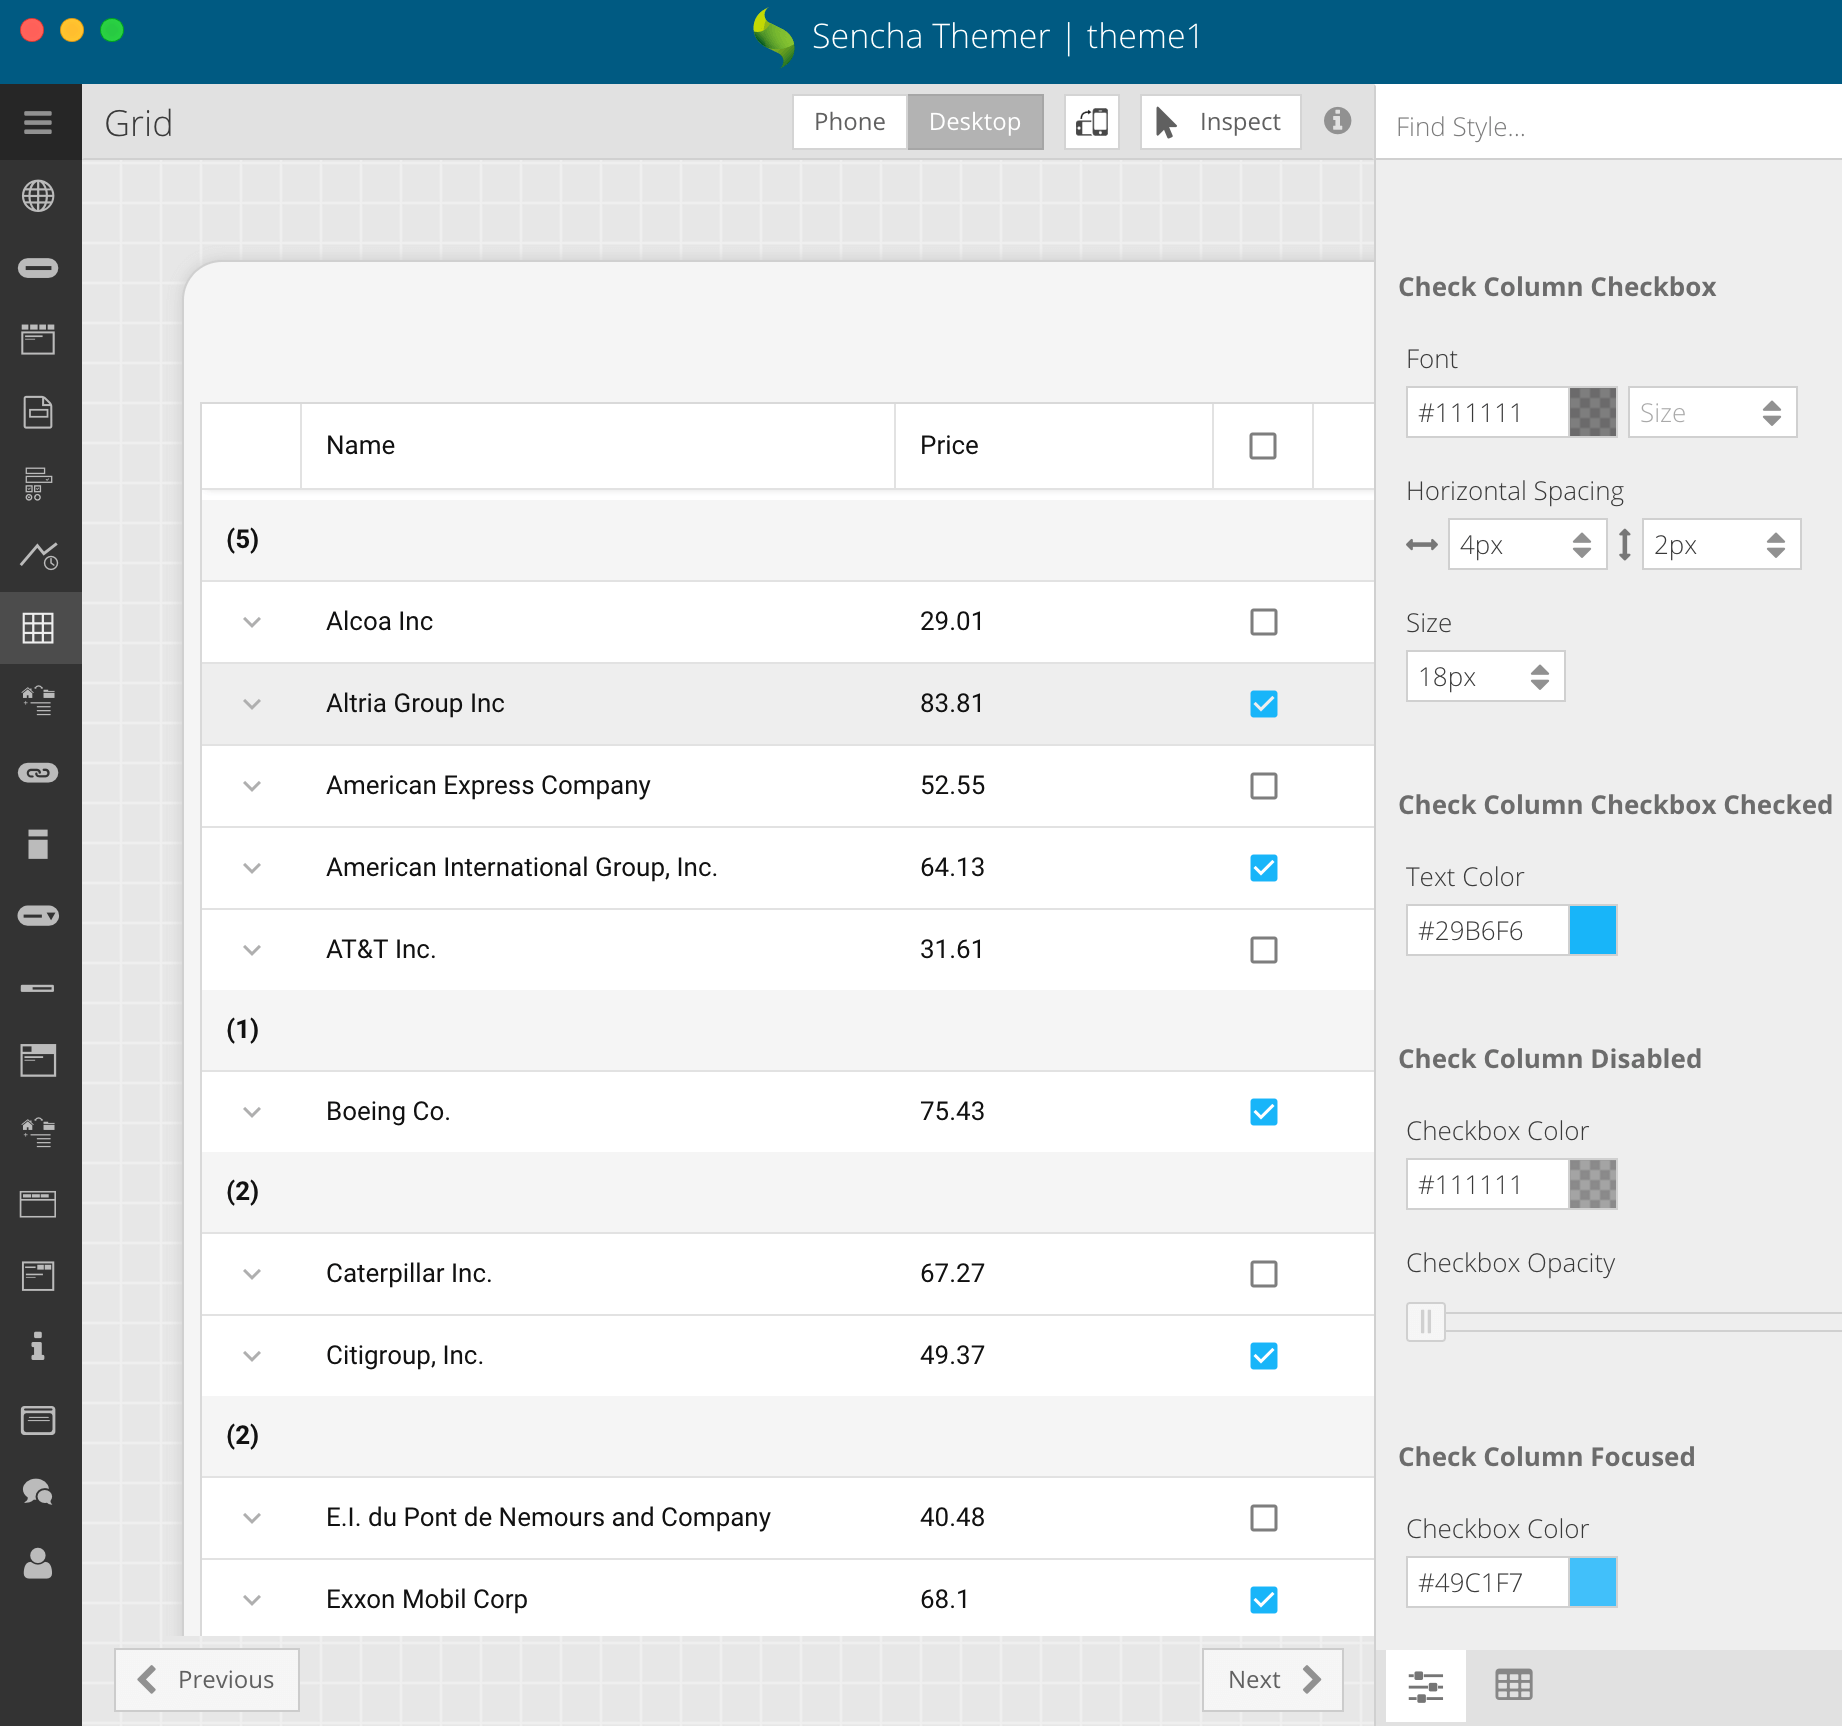Move the Checkbox Opacity slider handle
The image size is (1842, 1726).
(x=1426, y=1322)
